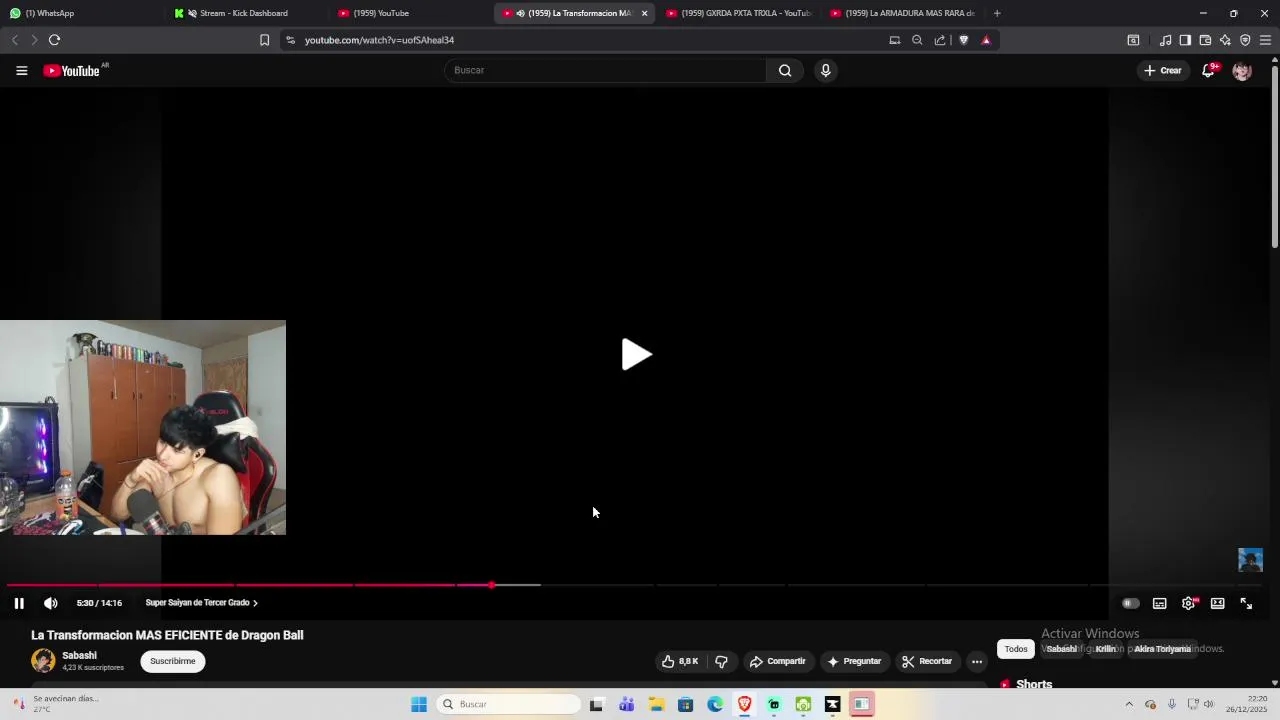
Task: Toggle subtitles captions button
Action: coord(1160,603)
